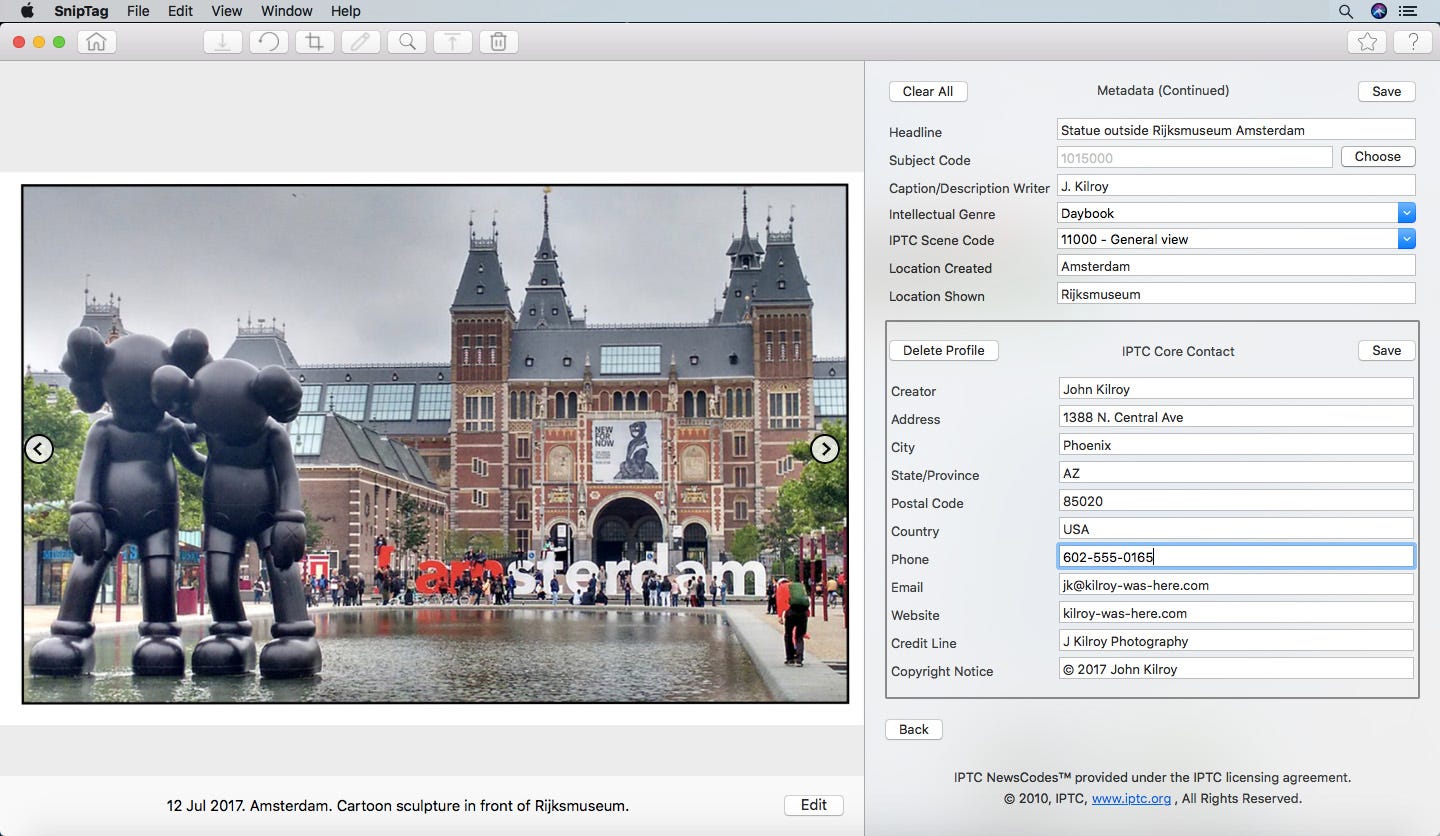The image size is (1440, 836).
Task: Click the upload/export toolbar icon
Action: (452, 42)
